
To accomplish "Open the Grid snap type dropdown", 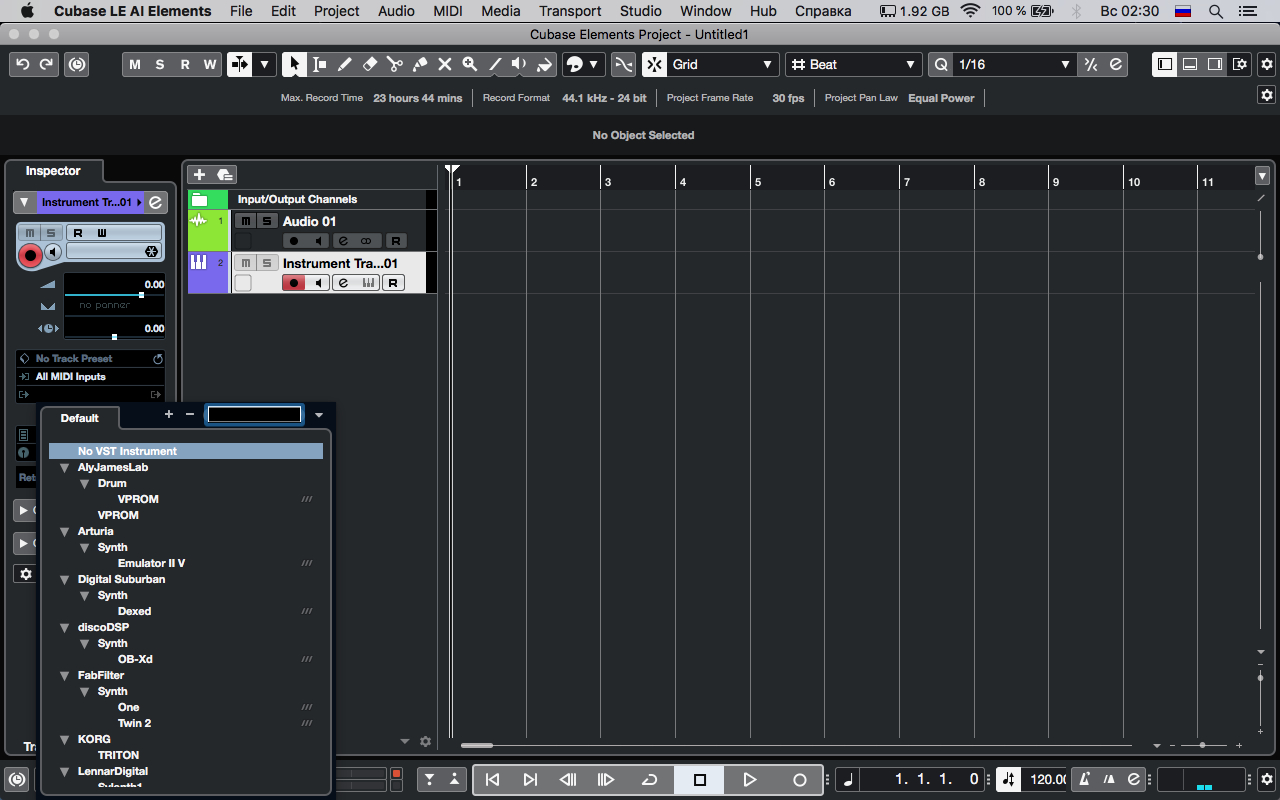I will point(721,64).
